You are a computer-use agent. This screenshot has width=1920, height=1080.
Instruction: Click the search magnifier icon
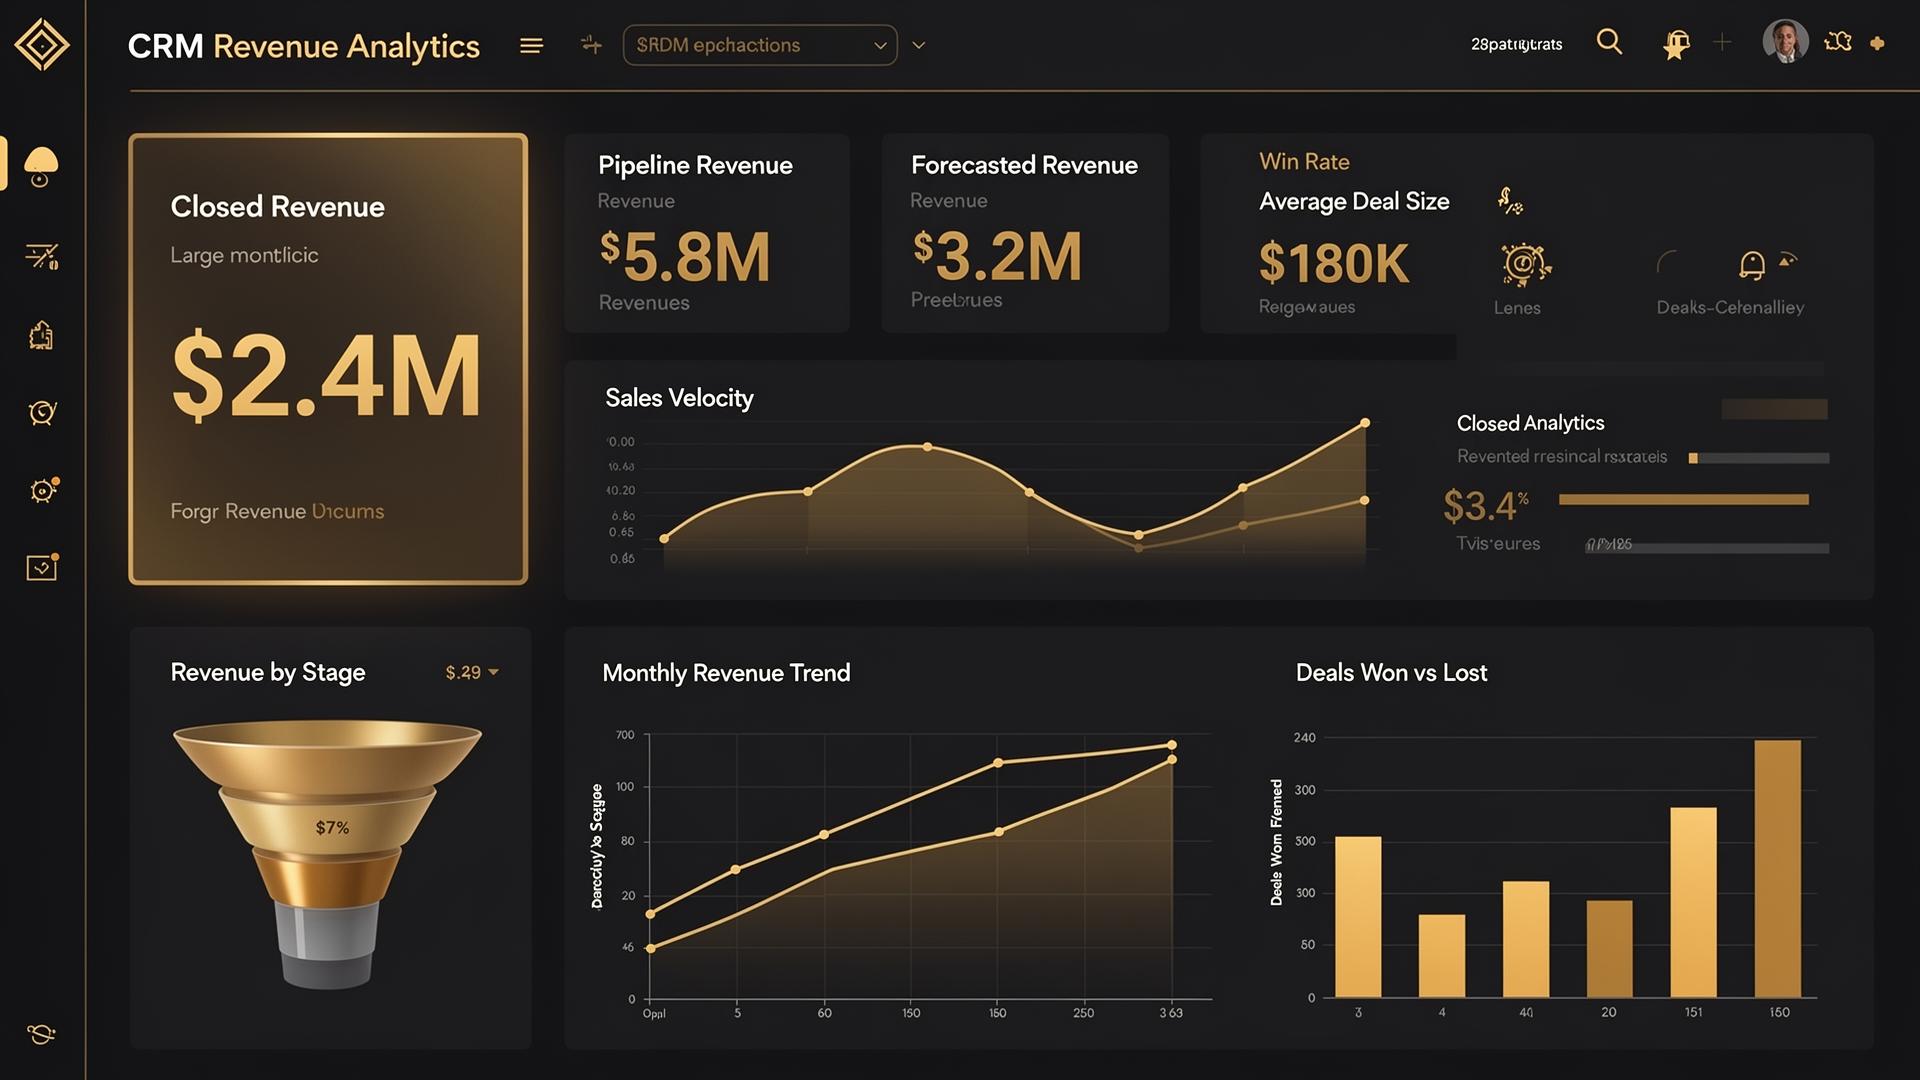pos(1609,42)
